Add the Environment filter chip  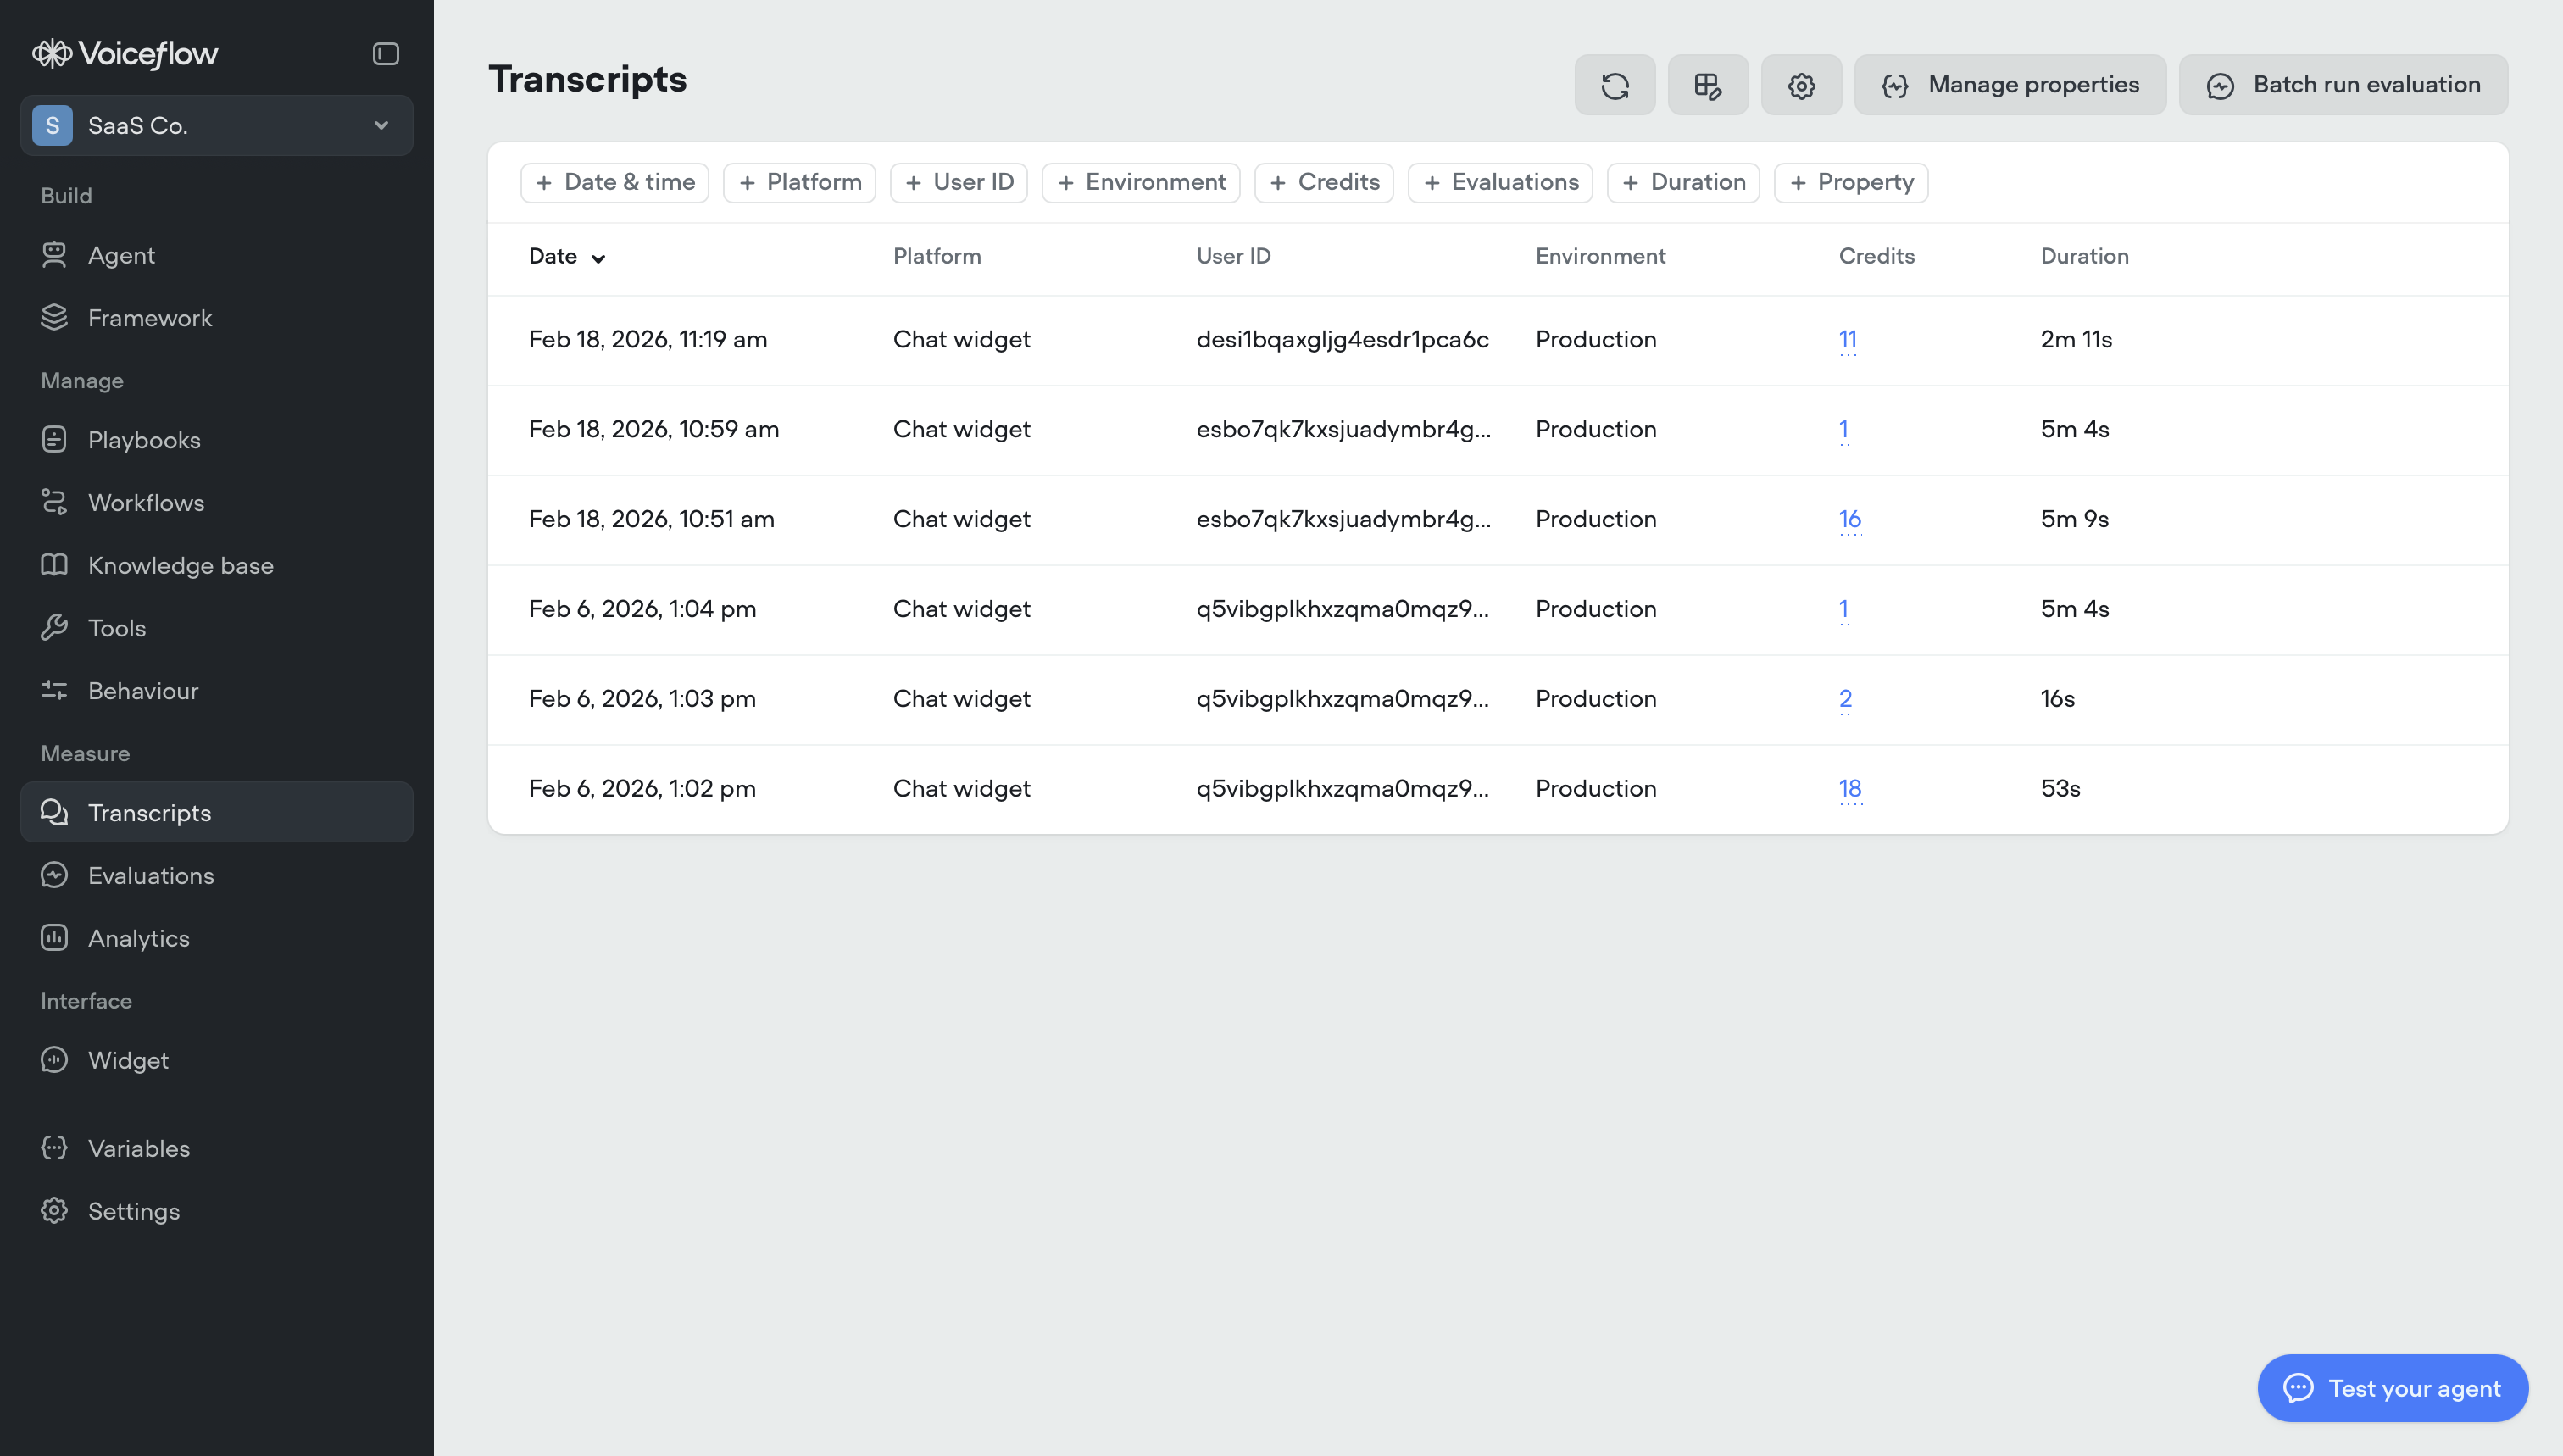1141,182
